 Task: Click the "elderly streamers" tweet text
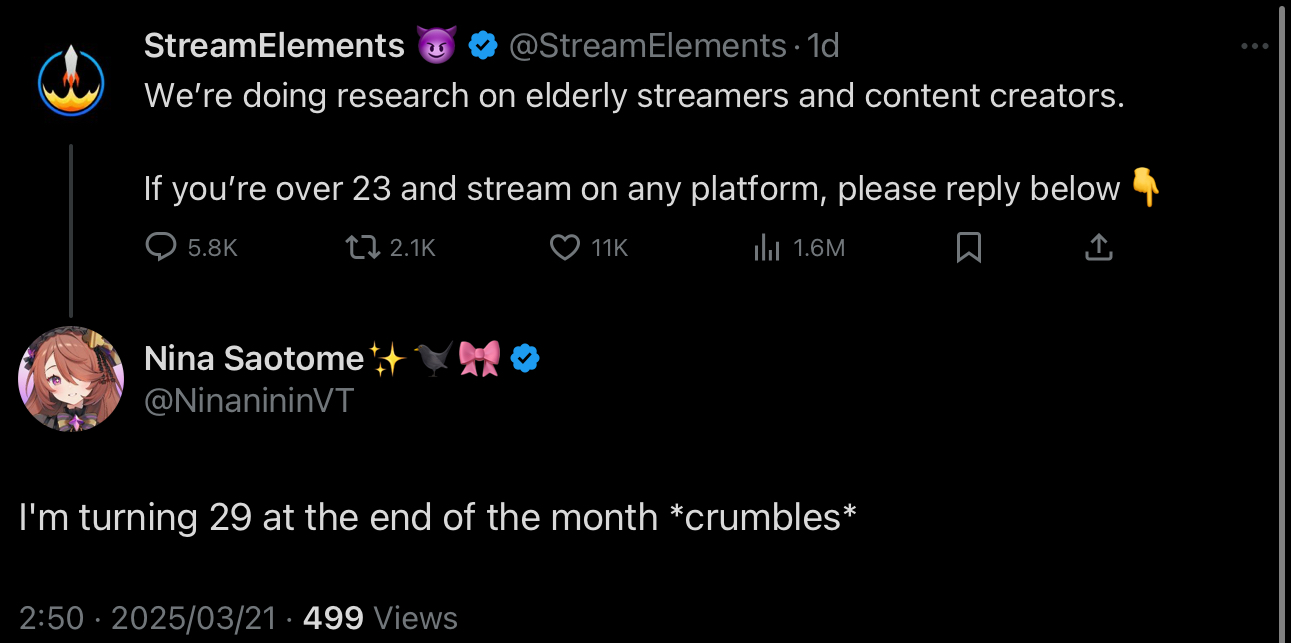click(634, 96)
